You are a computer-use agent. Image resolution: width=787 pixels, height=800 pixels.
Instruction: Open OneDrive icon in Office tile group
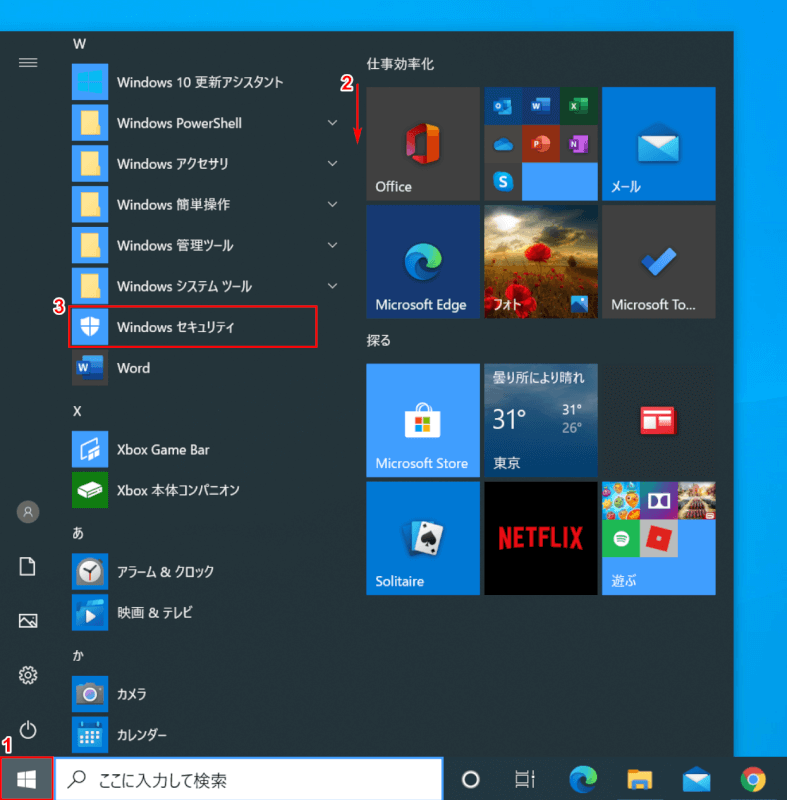[x=503, y=144]
